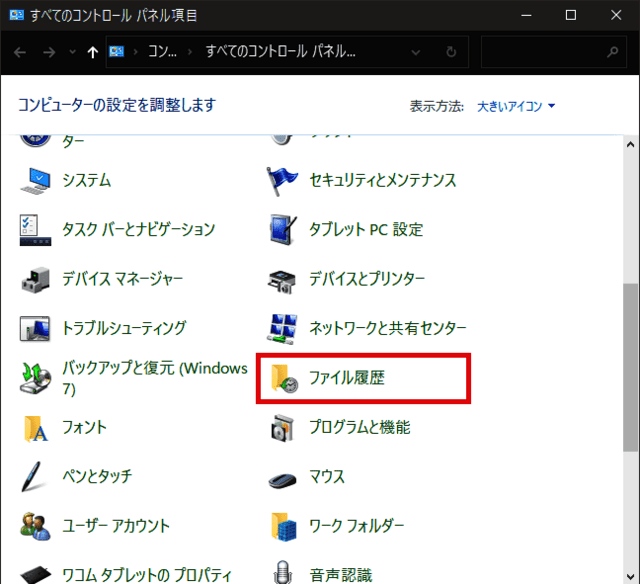
Task: Click the up directory arrow button
Action: point(93,52)
